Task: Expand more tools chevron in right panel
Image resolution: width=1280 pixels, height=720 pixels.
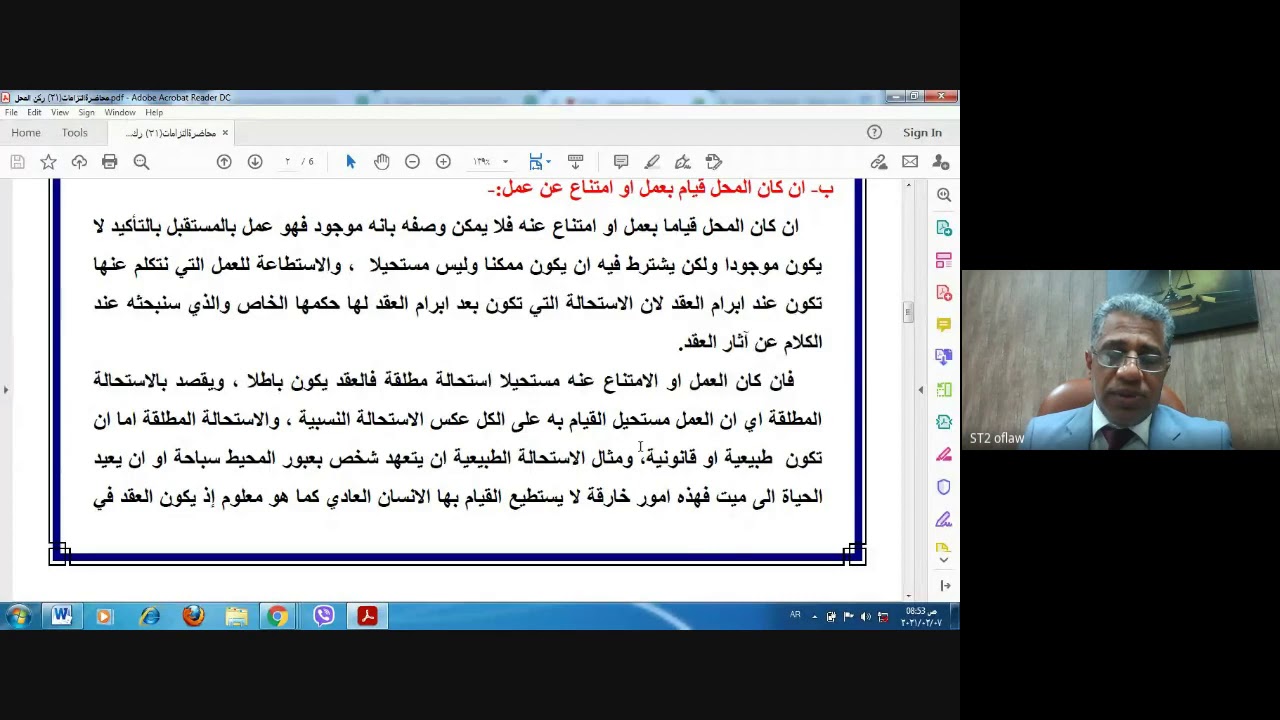Action: 944,560
